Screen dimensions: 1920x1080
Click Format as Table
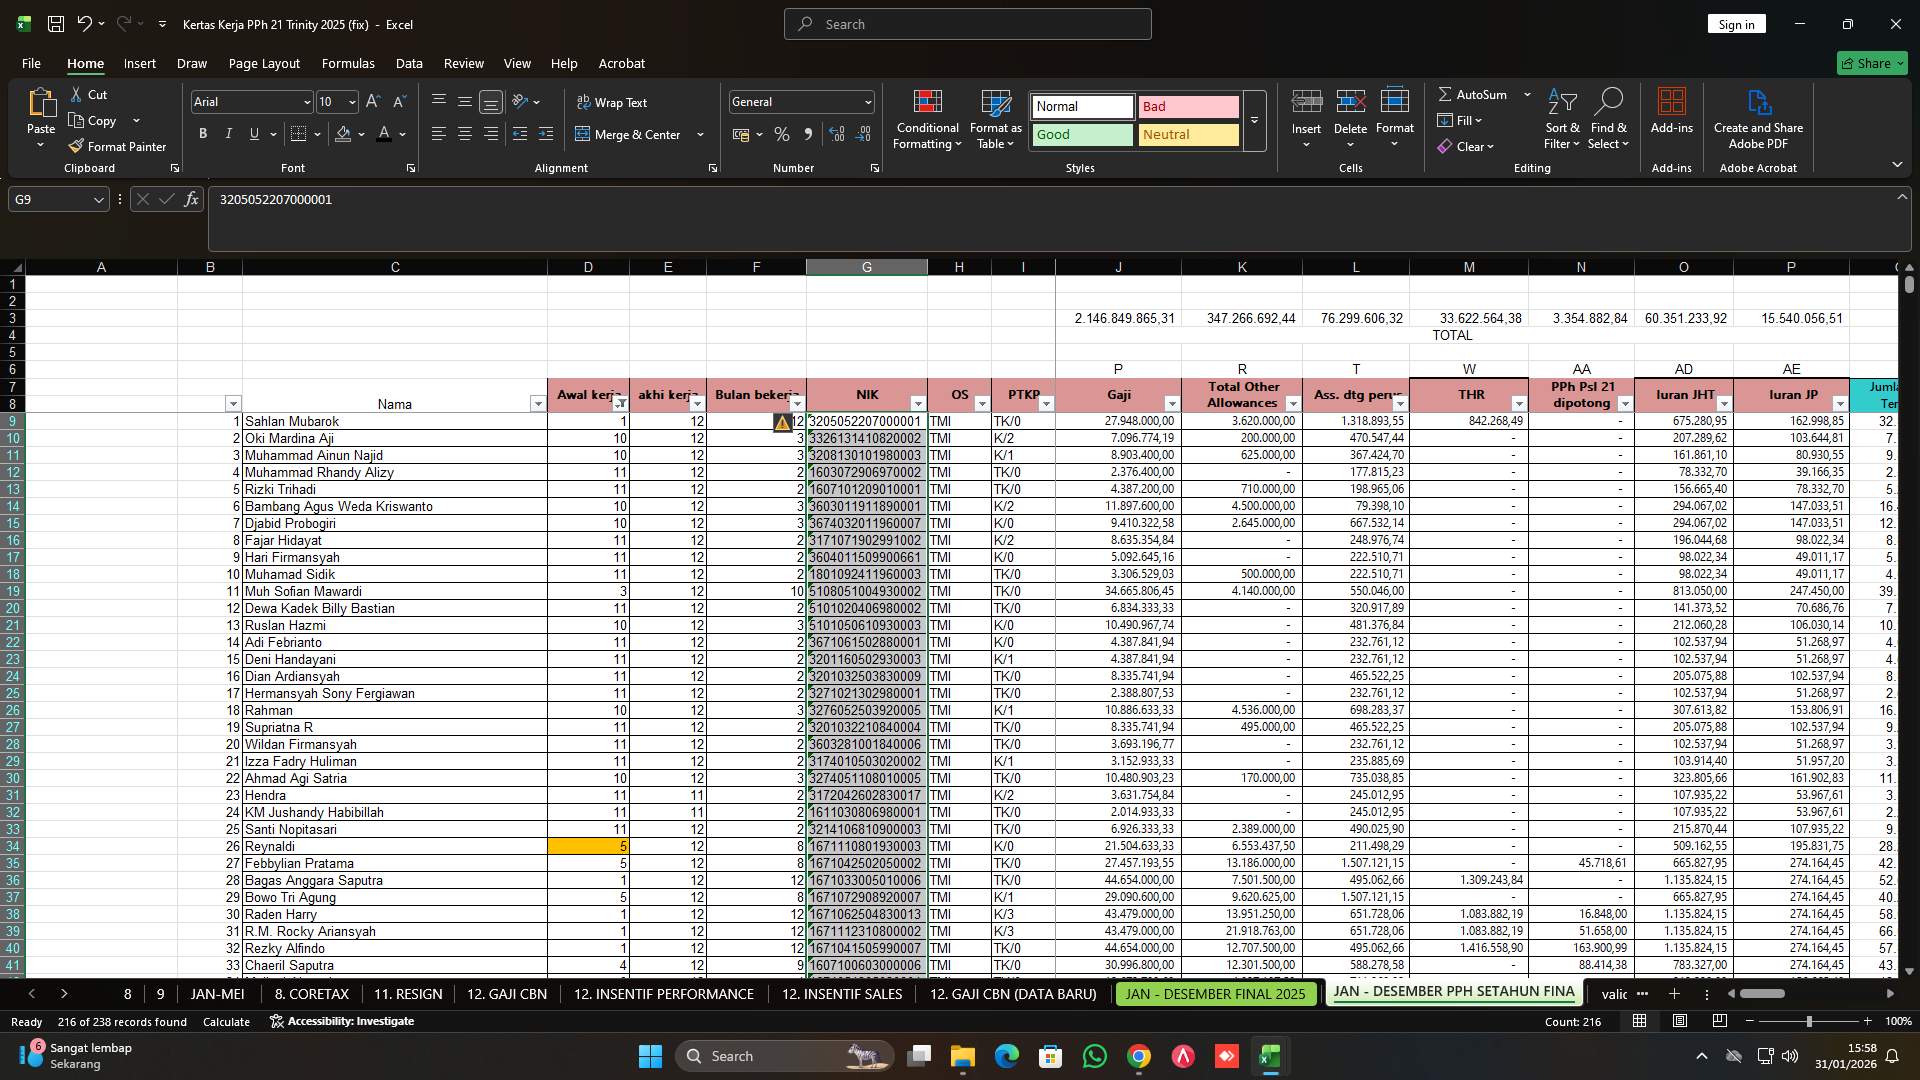[x=994, y=120]
